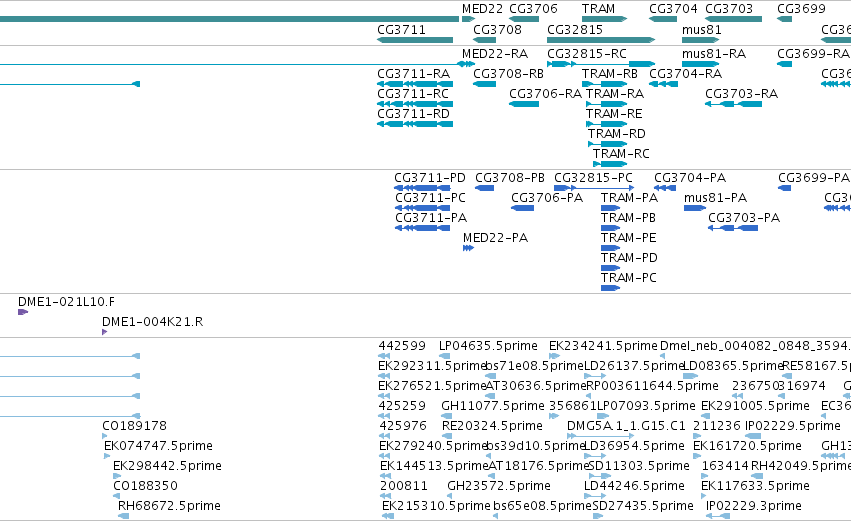Select the MED22 gene label
This screenshot has height=521, width=851.
pos(482,9)
